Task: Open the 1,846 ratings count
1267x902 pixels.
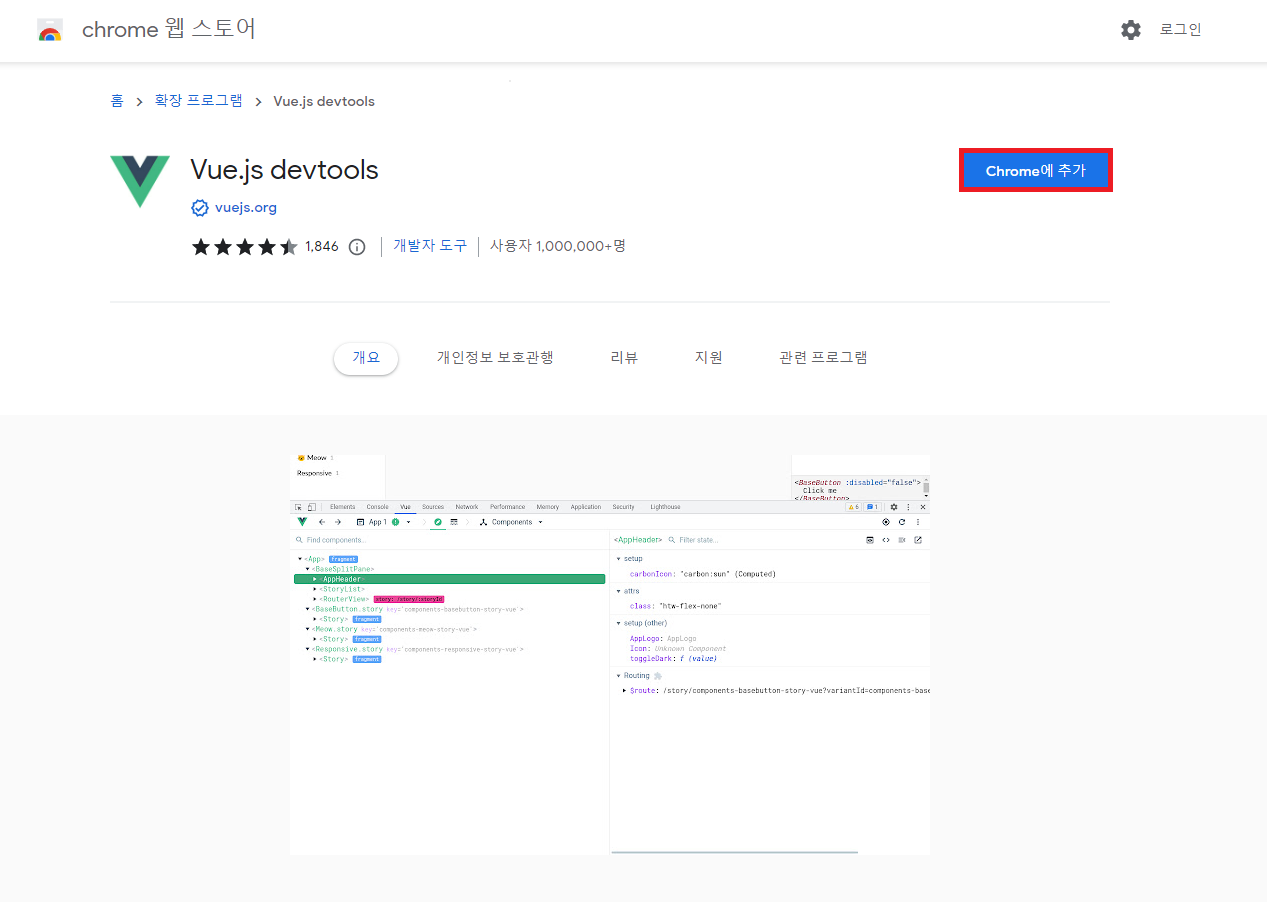Action: (322, 246)
